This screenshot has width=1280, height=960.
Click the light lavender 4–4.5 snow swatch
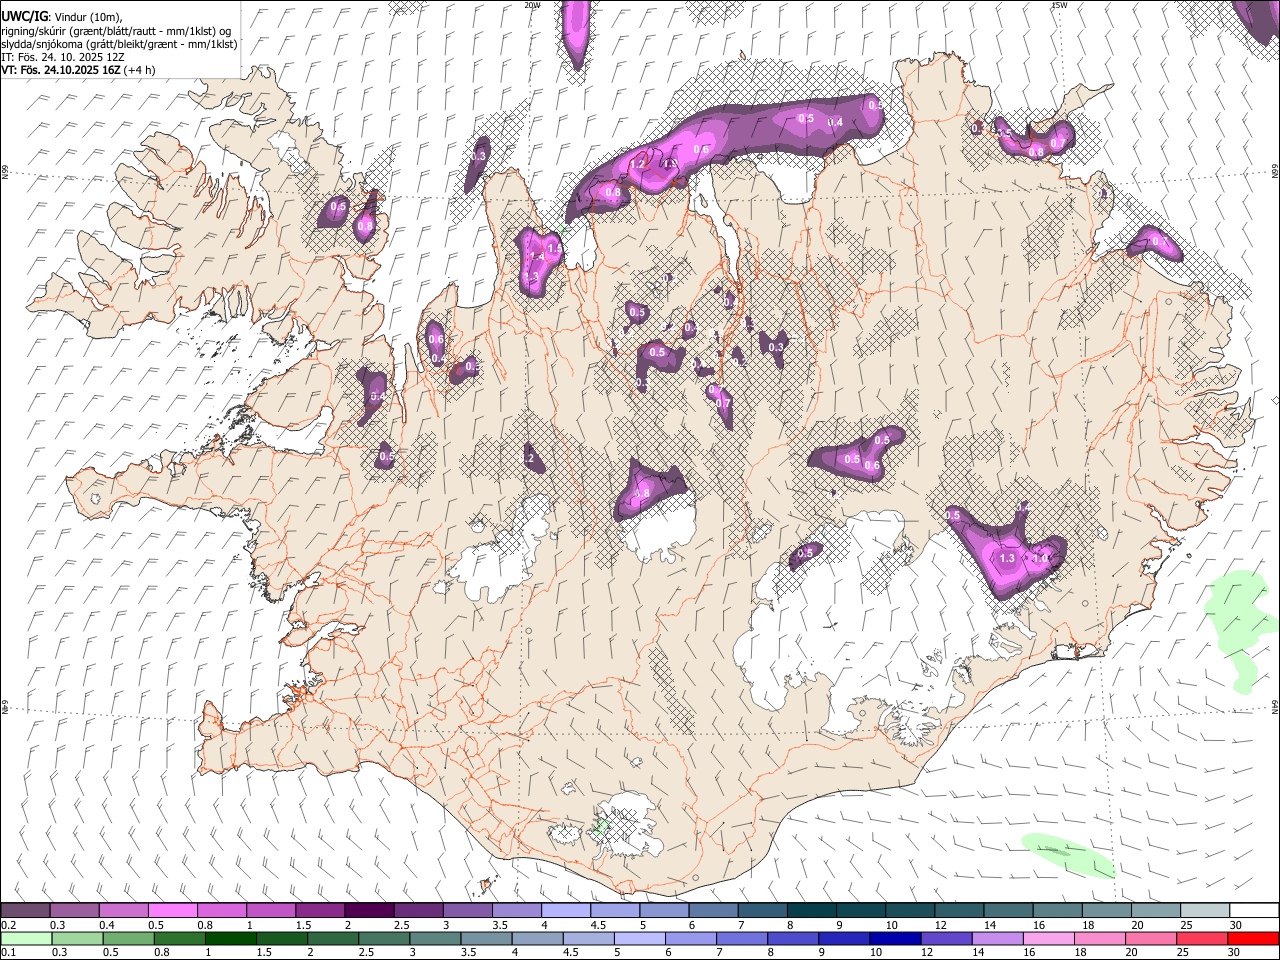point(566,910)
